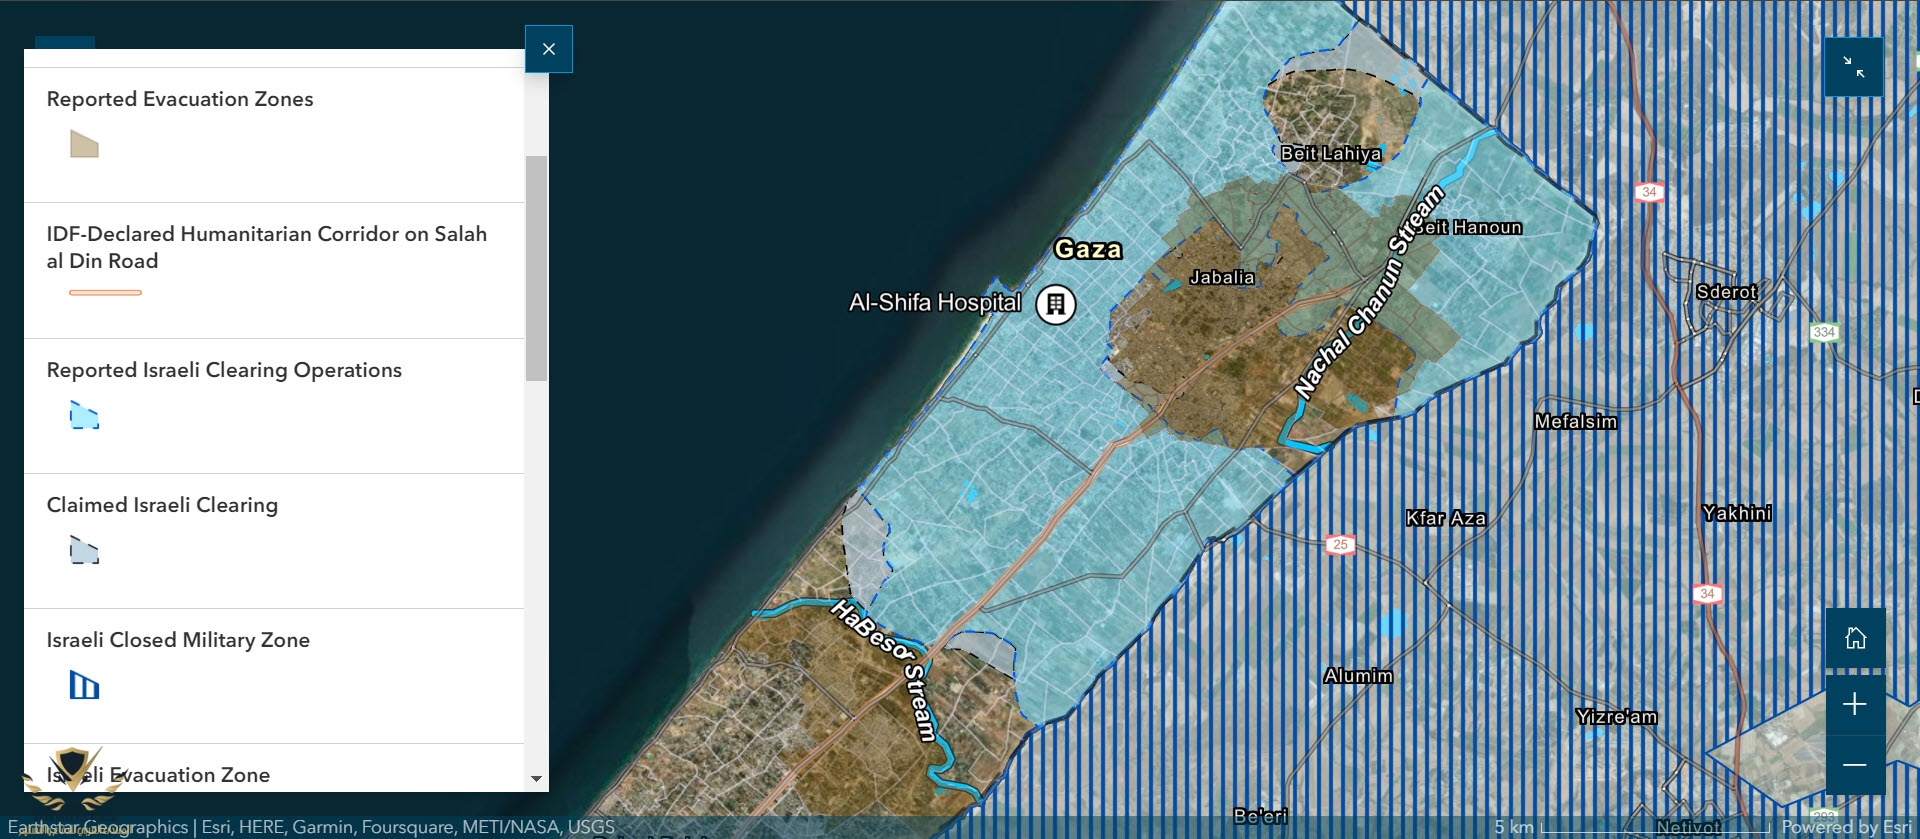Viewport: 1920px width, 839px height.
Task: Close the legend panel with X button
Action: [x=548, y=49]
